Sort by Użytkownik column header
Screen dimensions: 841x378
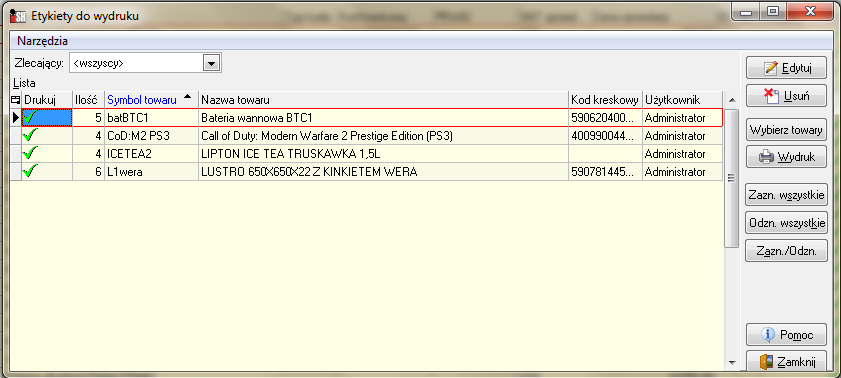coord(683,100)
